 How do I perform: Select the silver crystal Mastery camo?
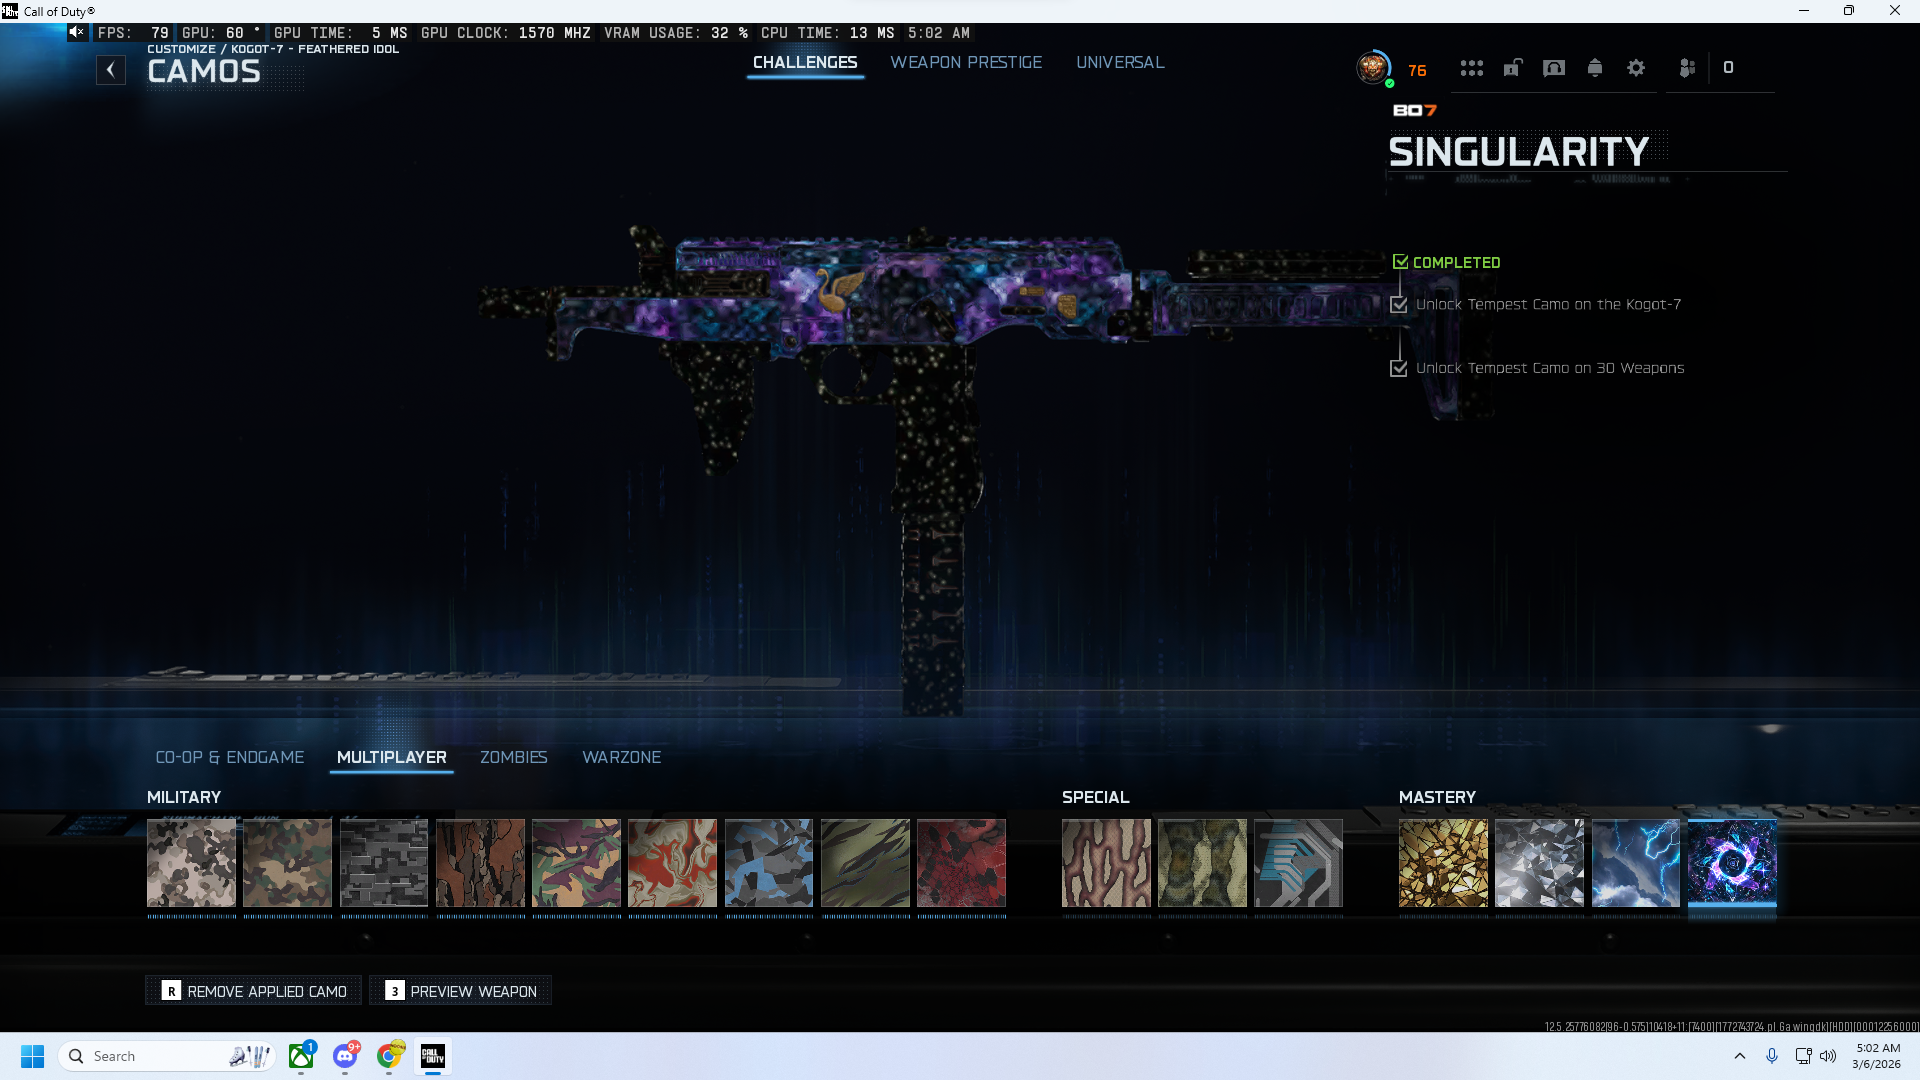pos(1540,863)
